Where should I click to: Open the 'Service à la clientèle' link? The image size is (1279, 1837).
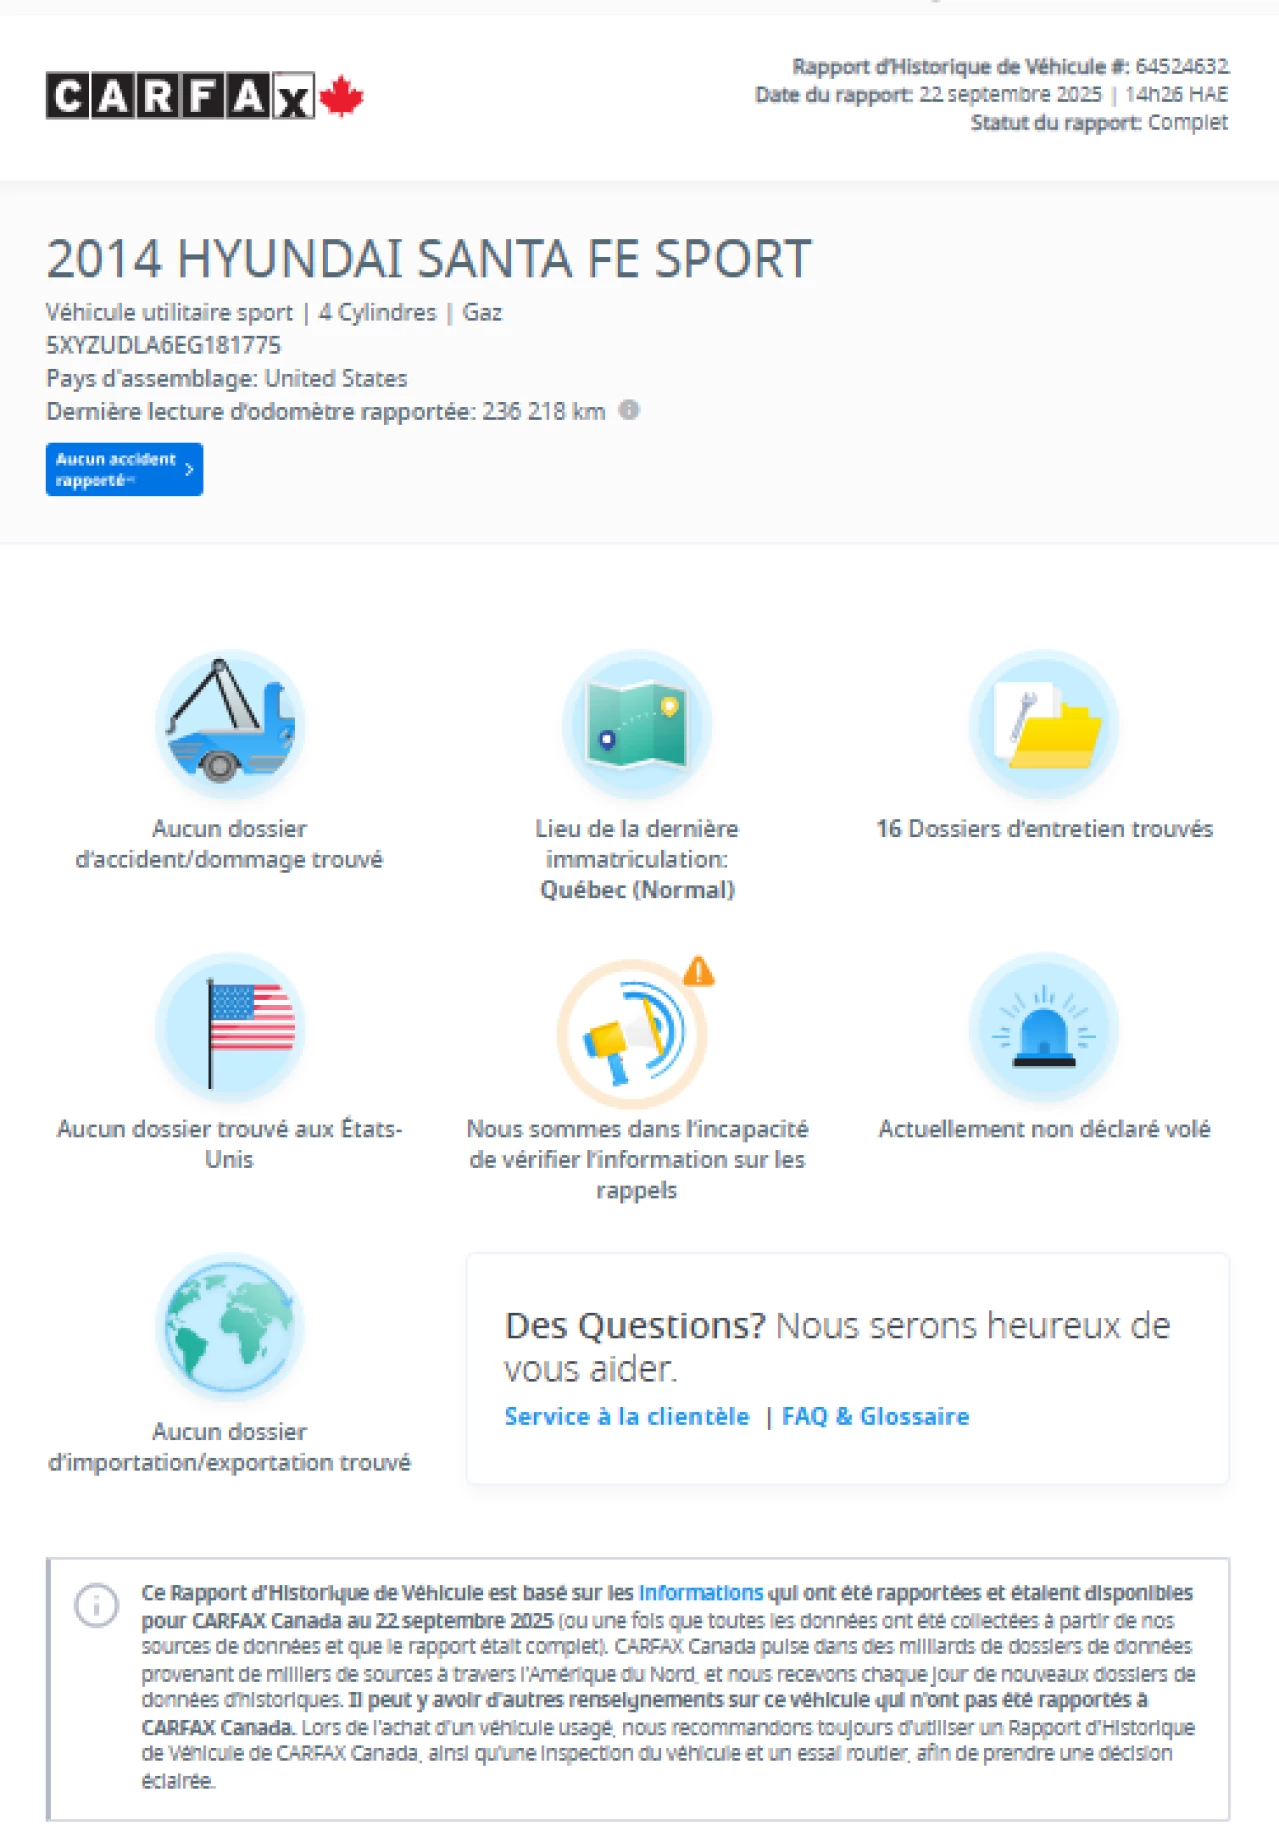(626, 1416)
